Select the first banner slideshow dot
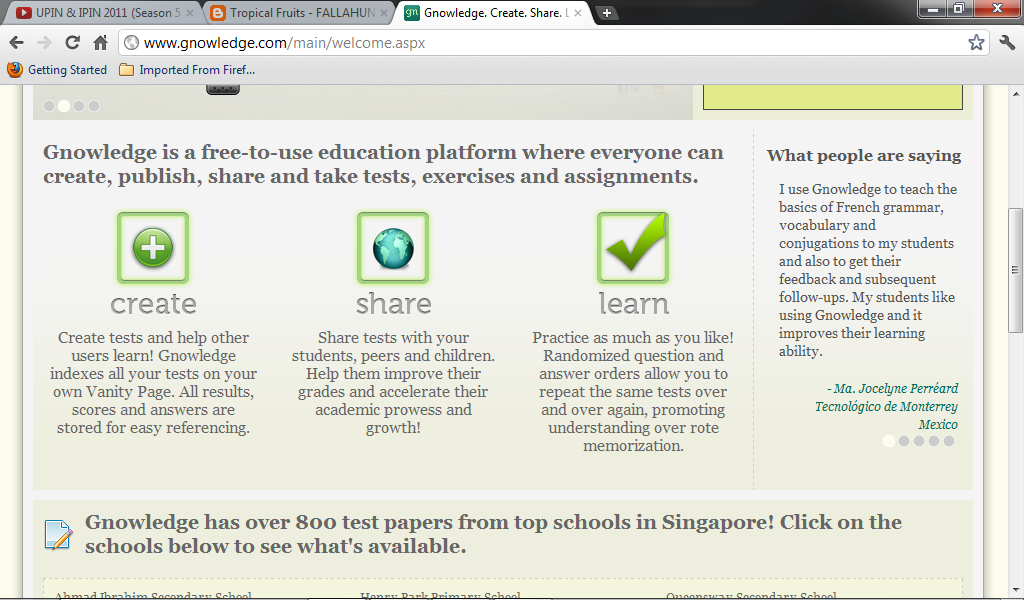 [48, 106]
